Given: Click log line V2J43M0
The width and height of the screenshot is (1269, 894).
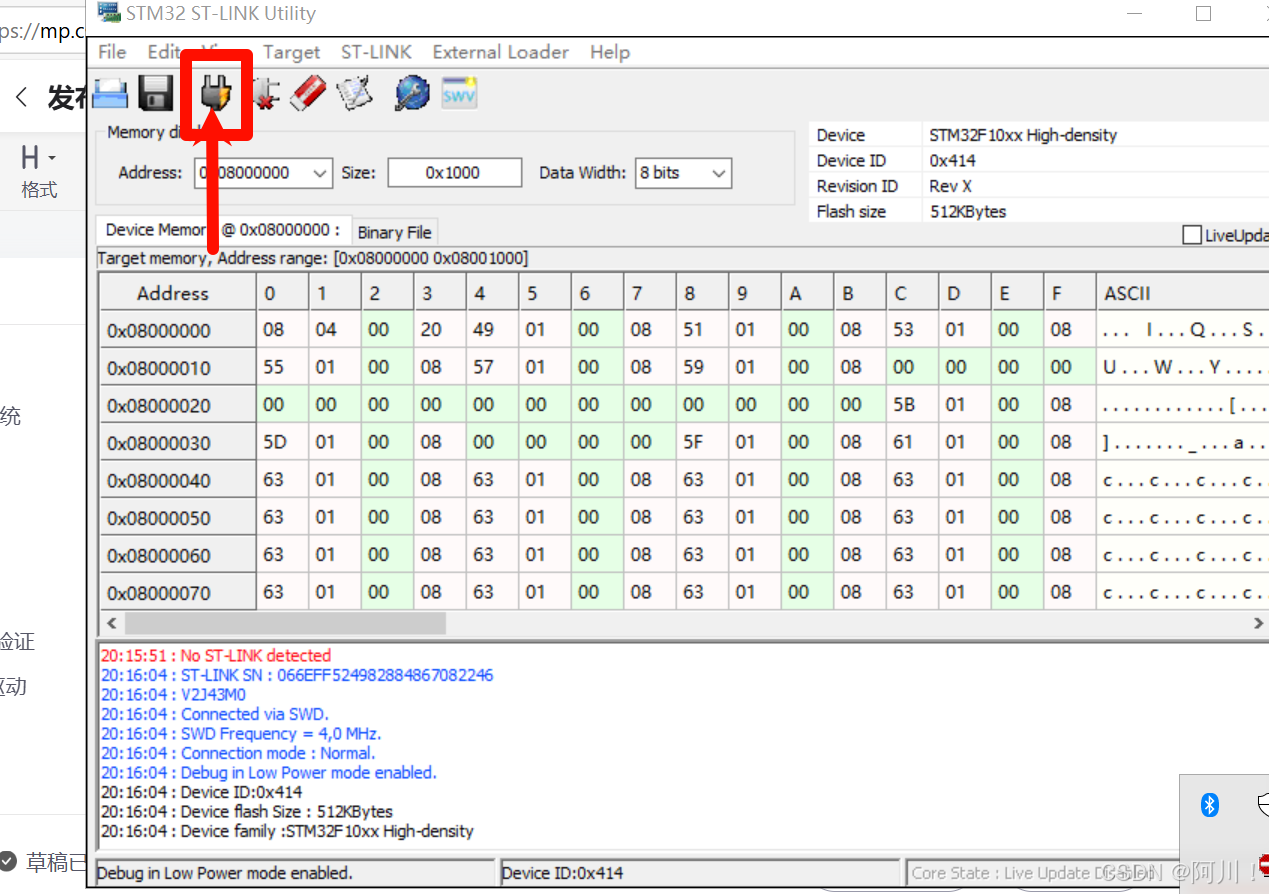Looking at the screenshot, I should tap(173, 695).
